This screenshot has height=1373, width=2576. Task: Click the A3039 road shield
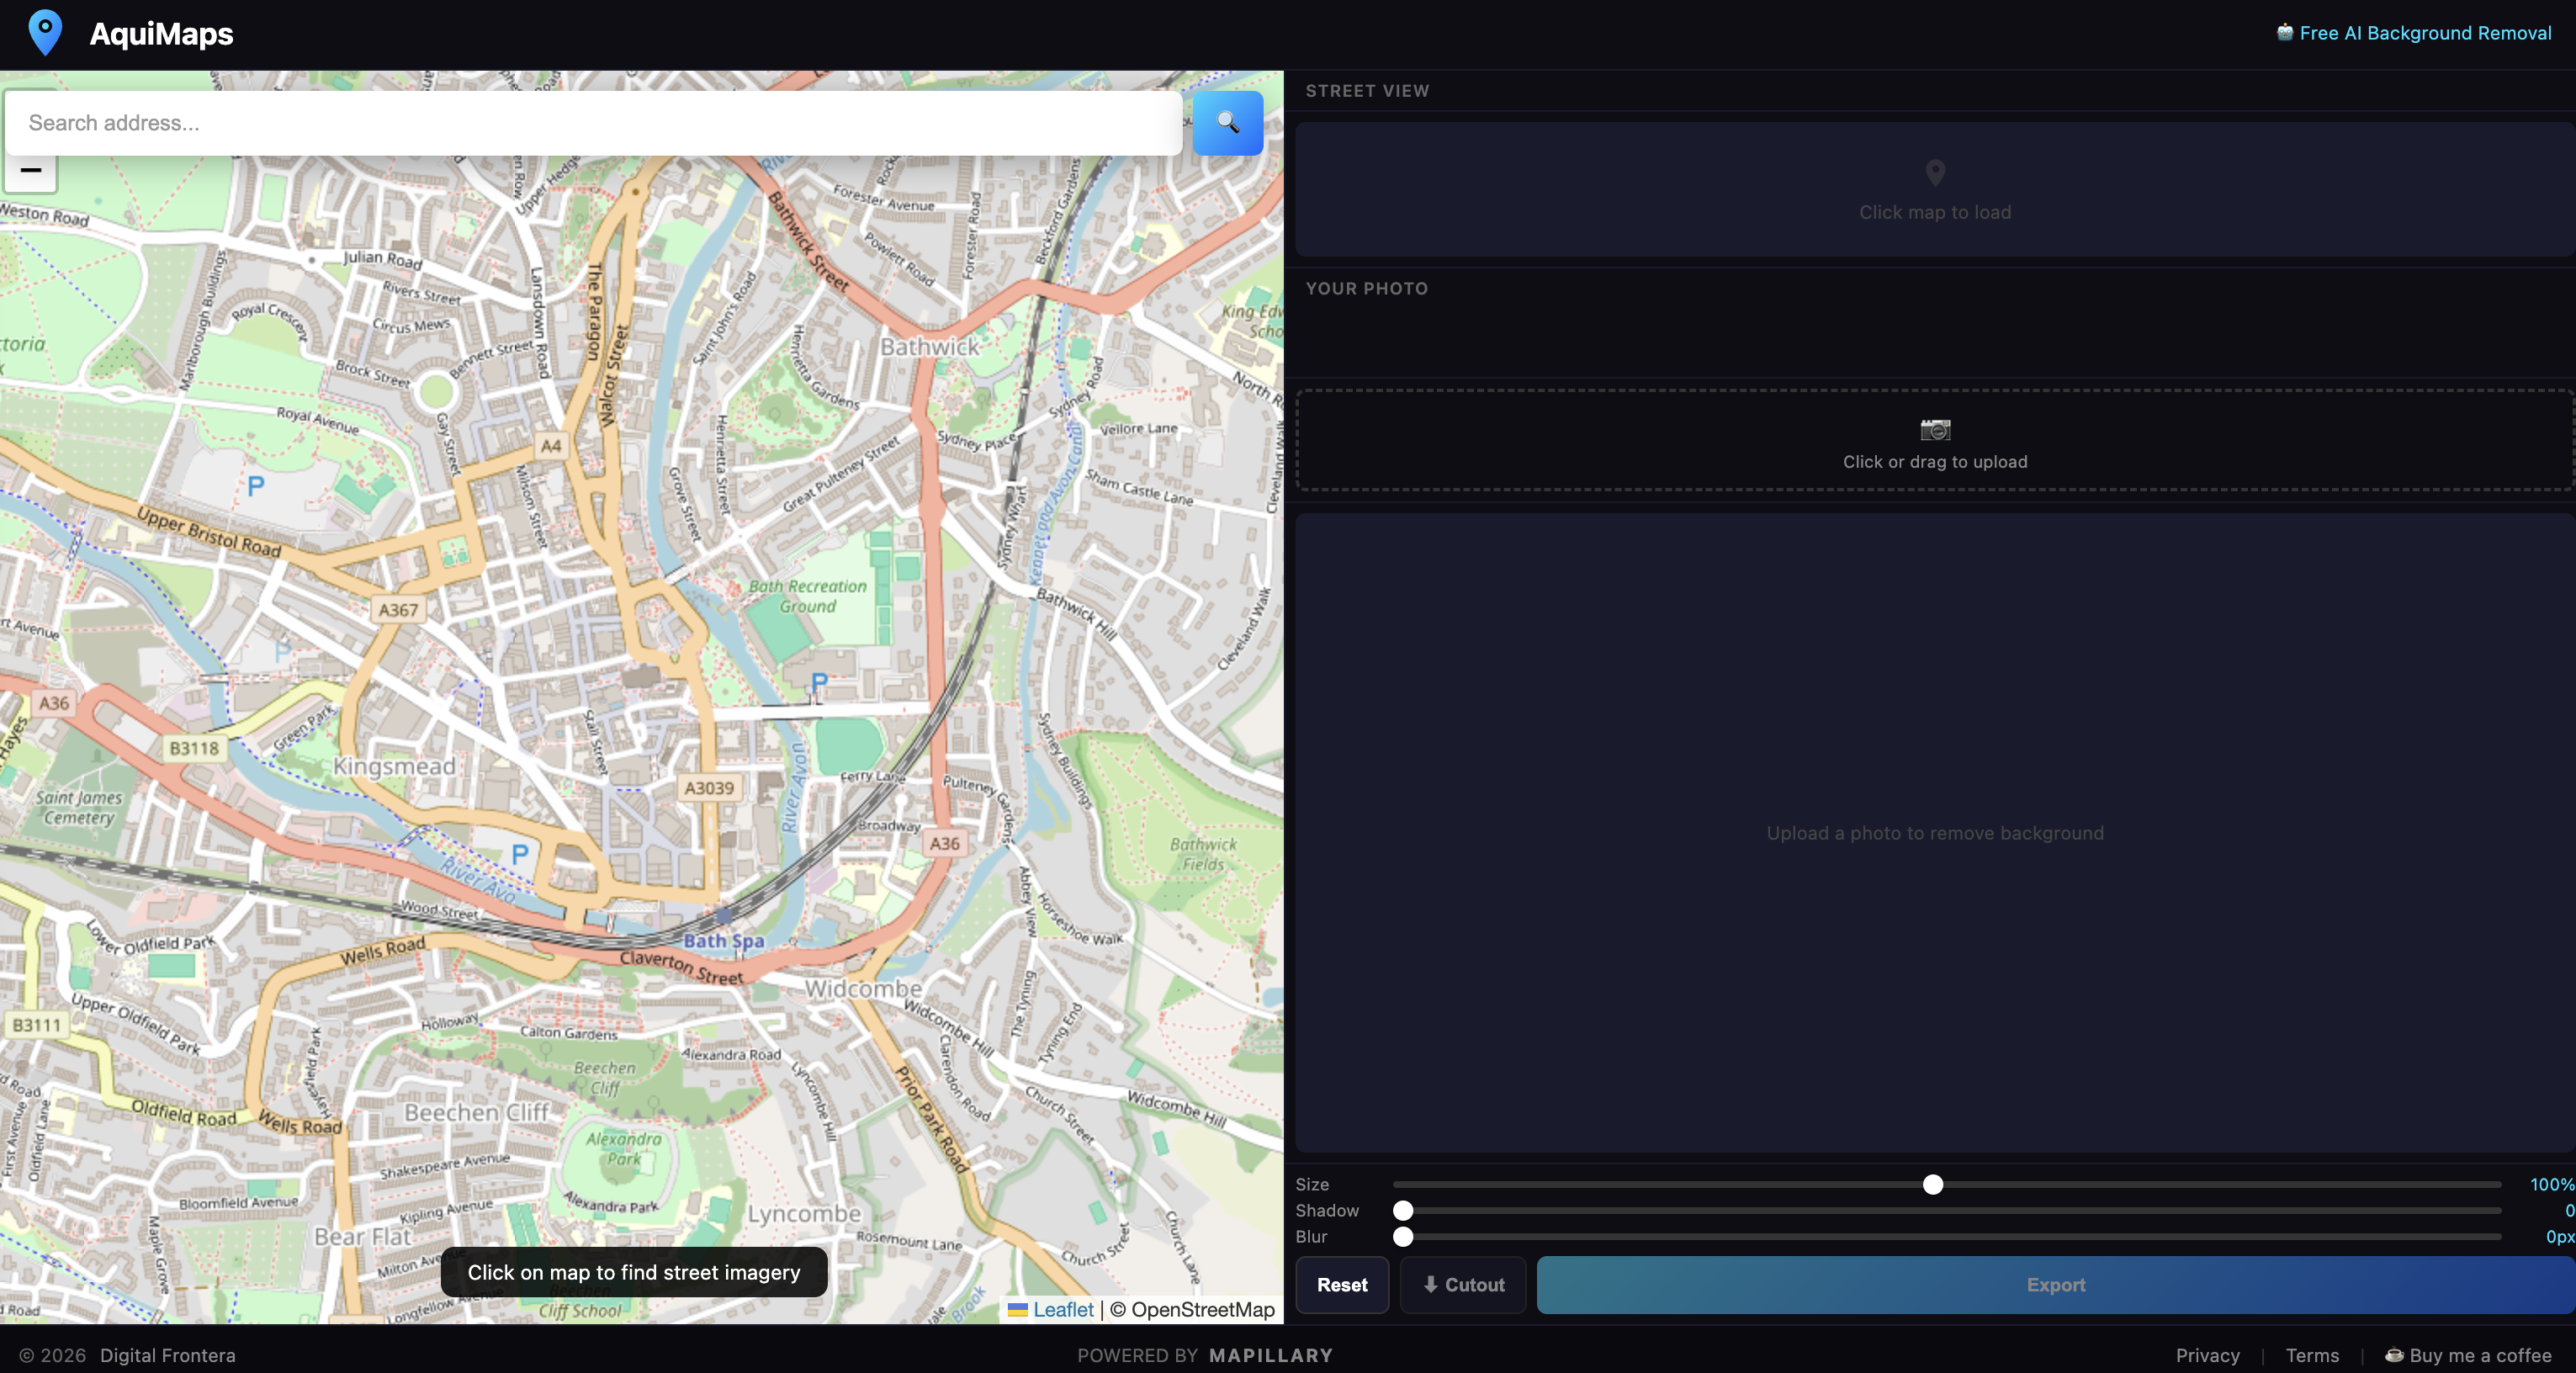(709, 788)
